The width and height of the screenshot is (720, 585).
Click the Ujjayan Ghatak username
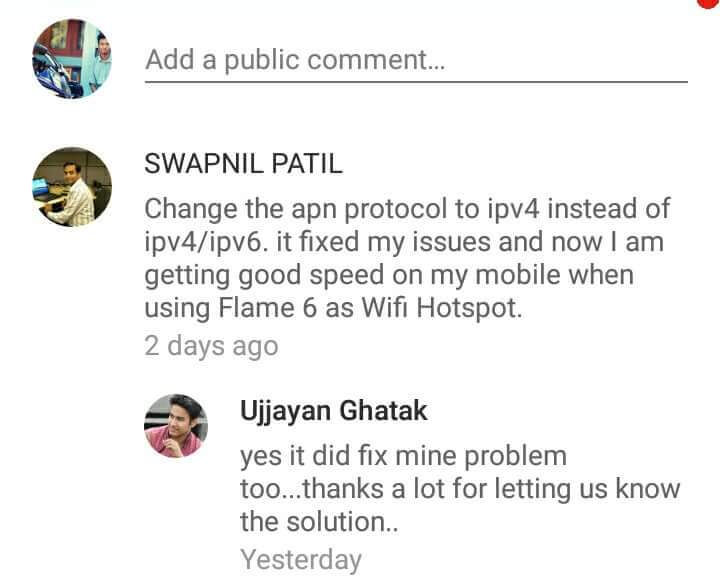(x=334, y=411)
